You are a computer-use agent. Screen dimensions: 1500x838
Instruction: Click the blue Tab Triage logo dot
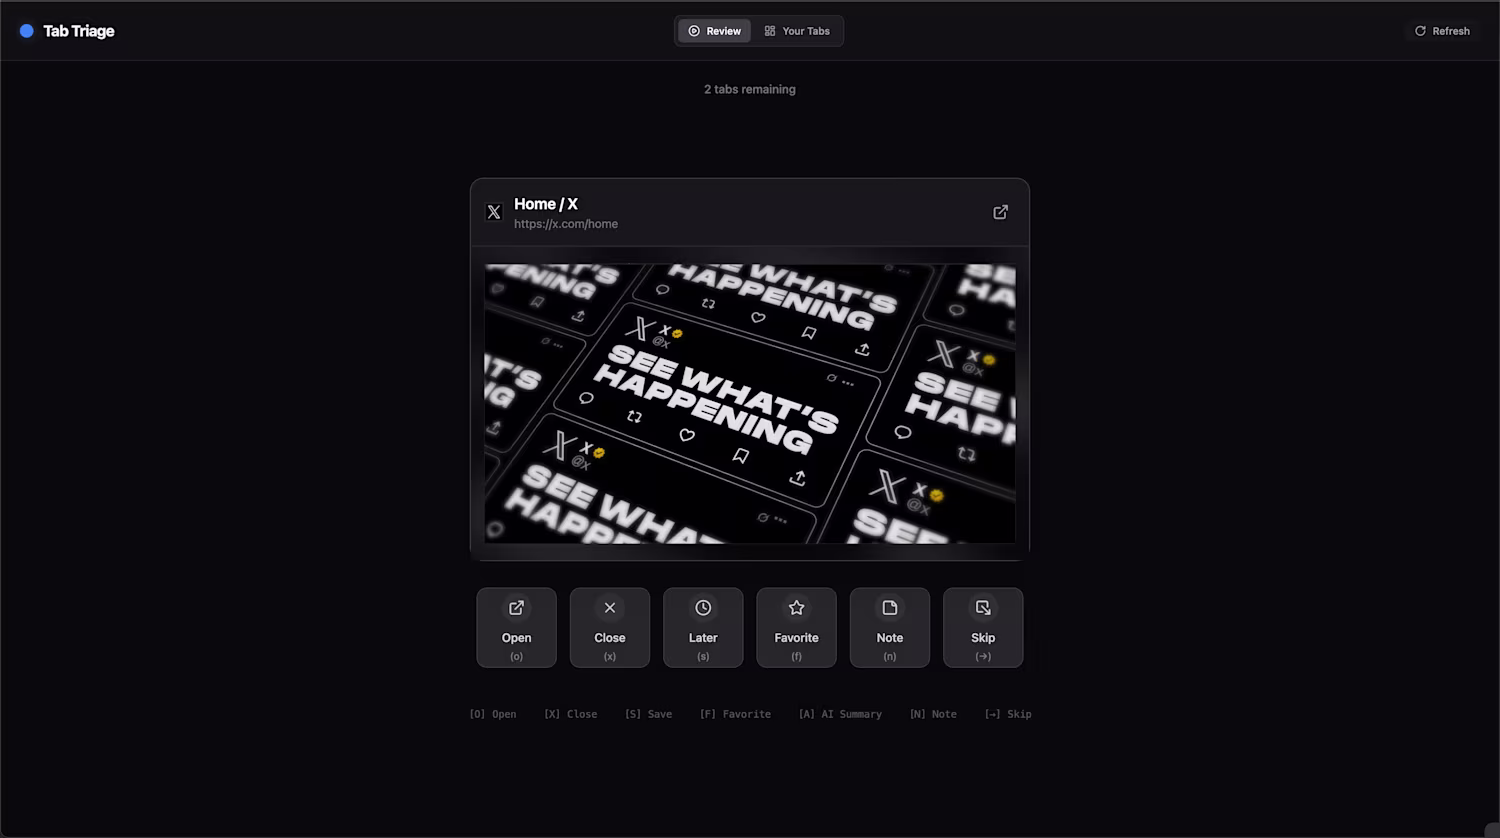click(27, 31)
